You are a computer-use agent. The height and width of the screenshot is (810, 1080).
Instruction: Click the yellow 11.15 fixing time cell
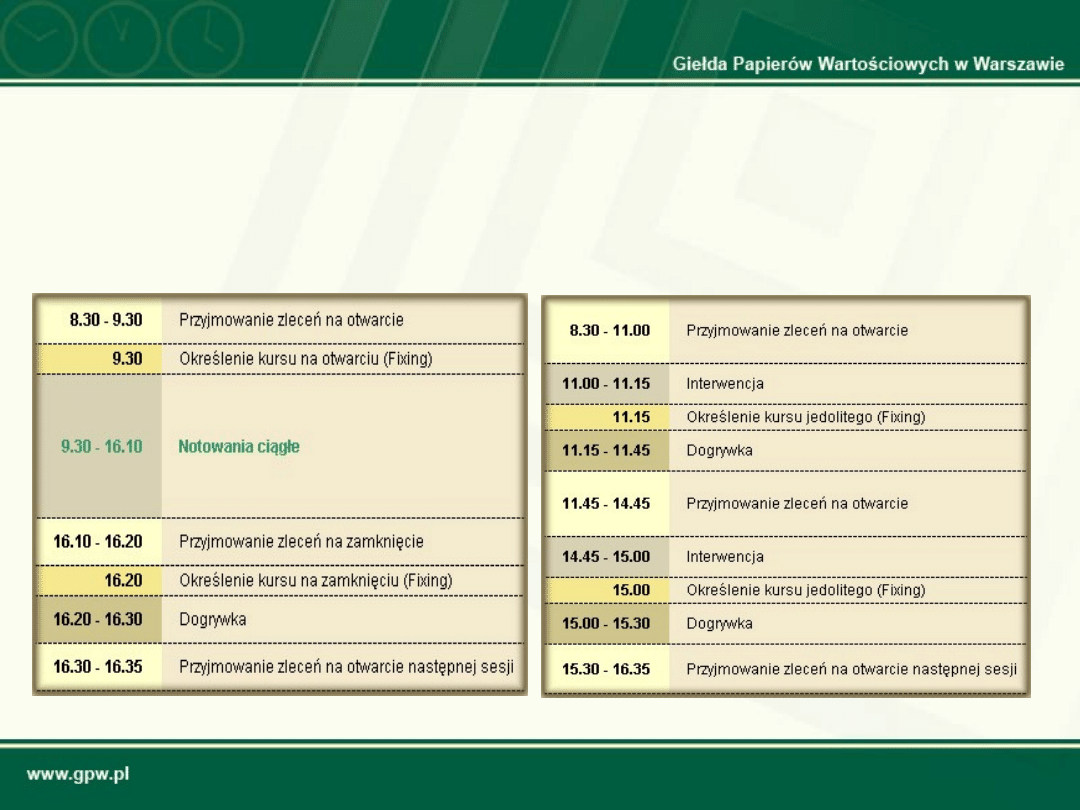pyautogui.click(x=630, y=416)
